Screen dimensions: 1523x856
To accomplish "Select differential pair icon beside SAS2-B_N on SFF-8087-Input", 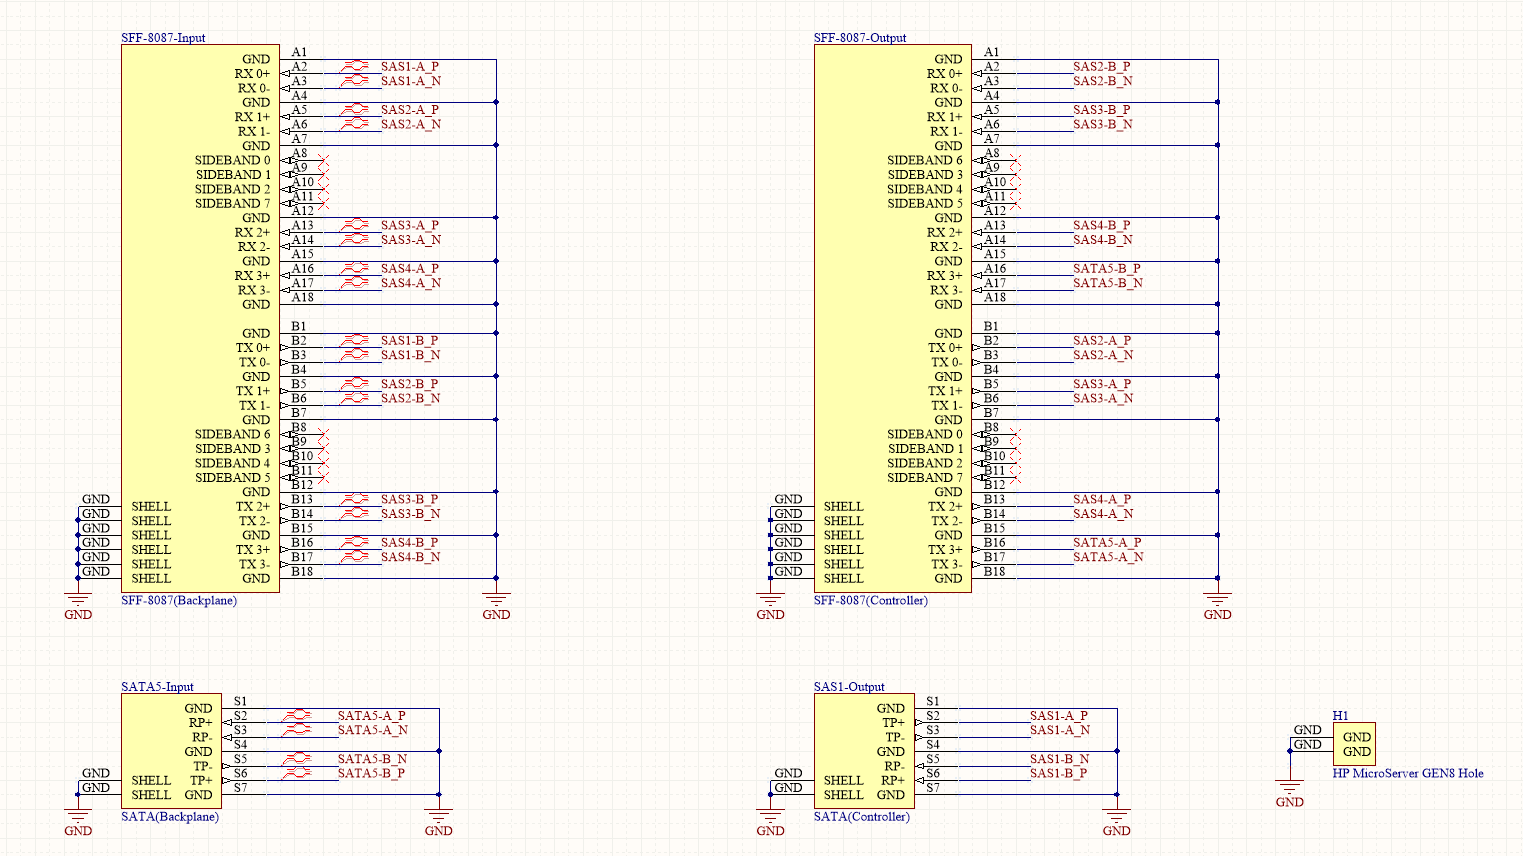I will coord(355,397).
